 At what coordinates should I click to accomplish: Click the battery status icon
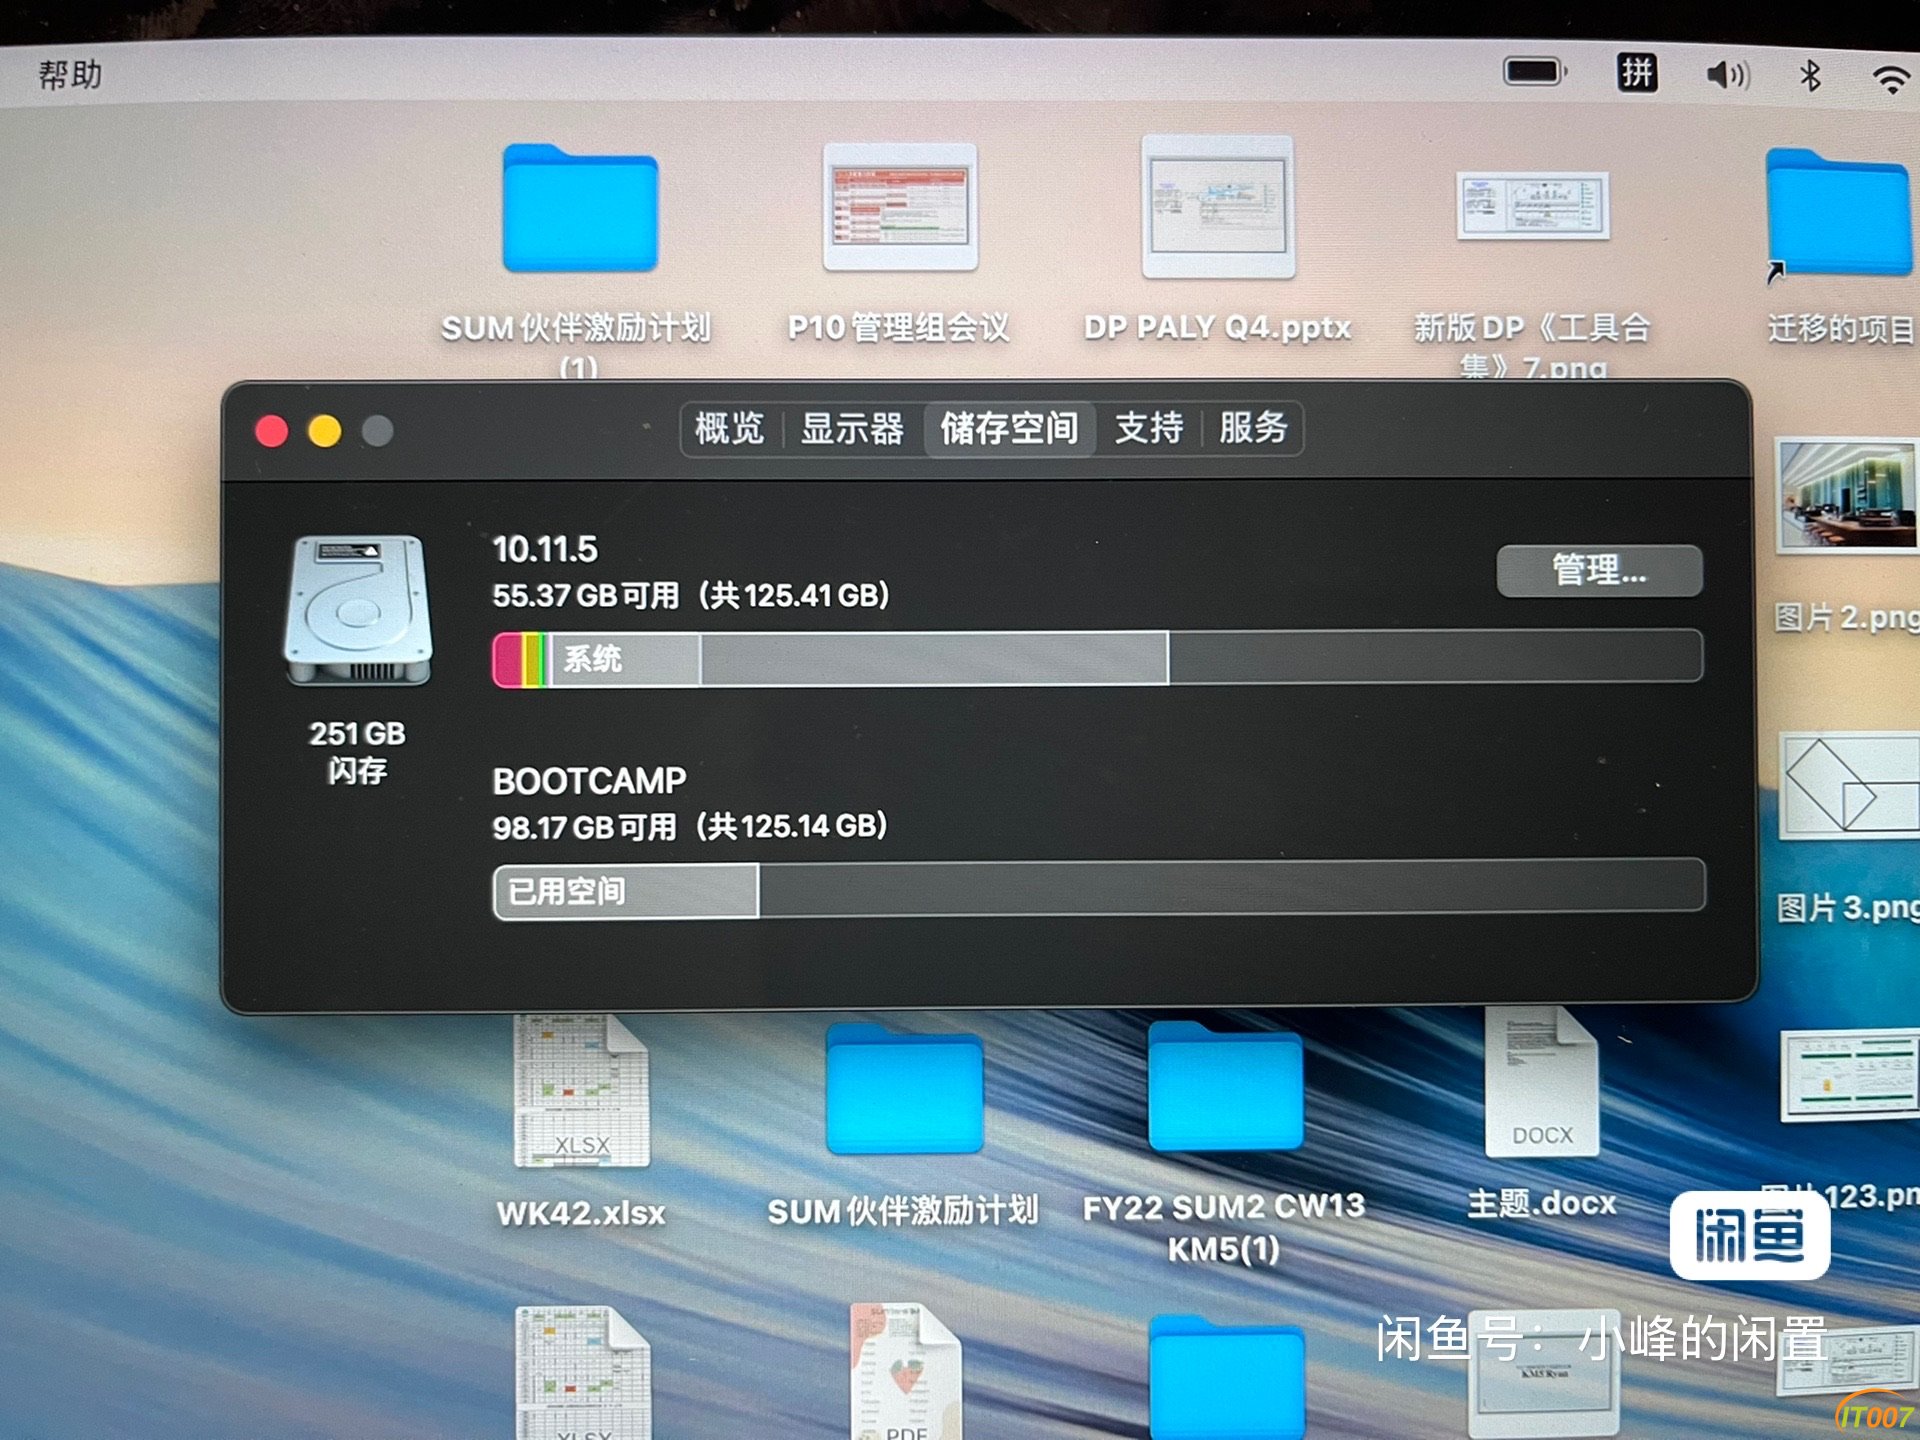[x=1535, y=72]
